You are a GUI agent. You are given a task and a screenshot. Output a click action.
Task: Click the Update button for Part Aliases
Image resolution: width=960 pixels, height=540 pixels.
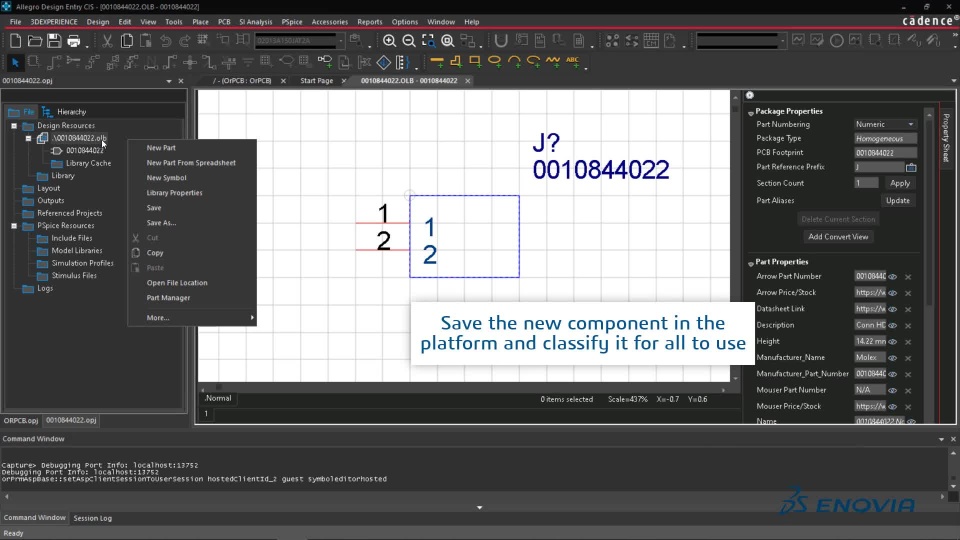tap(898, 201)
